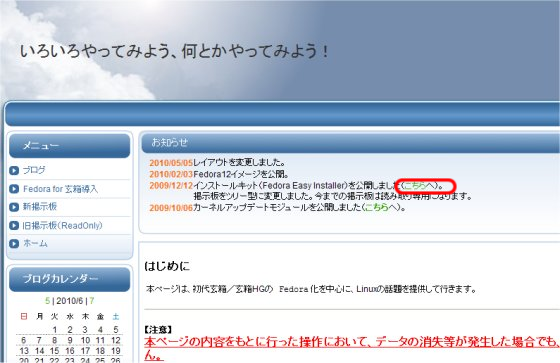Select day 19 in blog calendar

tap(116, 351)
